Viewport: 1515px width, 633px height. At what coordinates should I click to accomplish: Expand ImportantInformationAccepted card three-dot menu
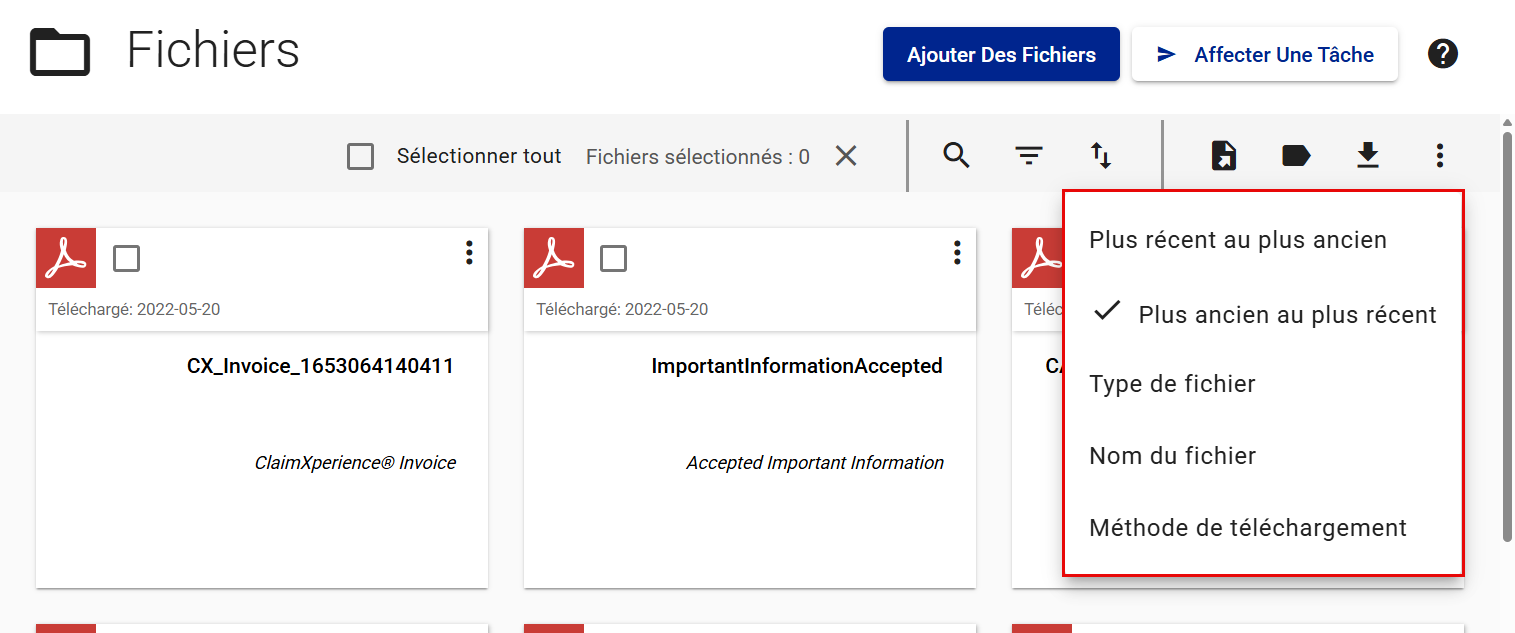point(957,253)
